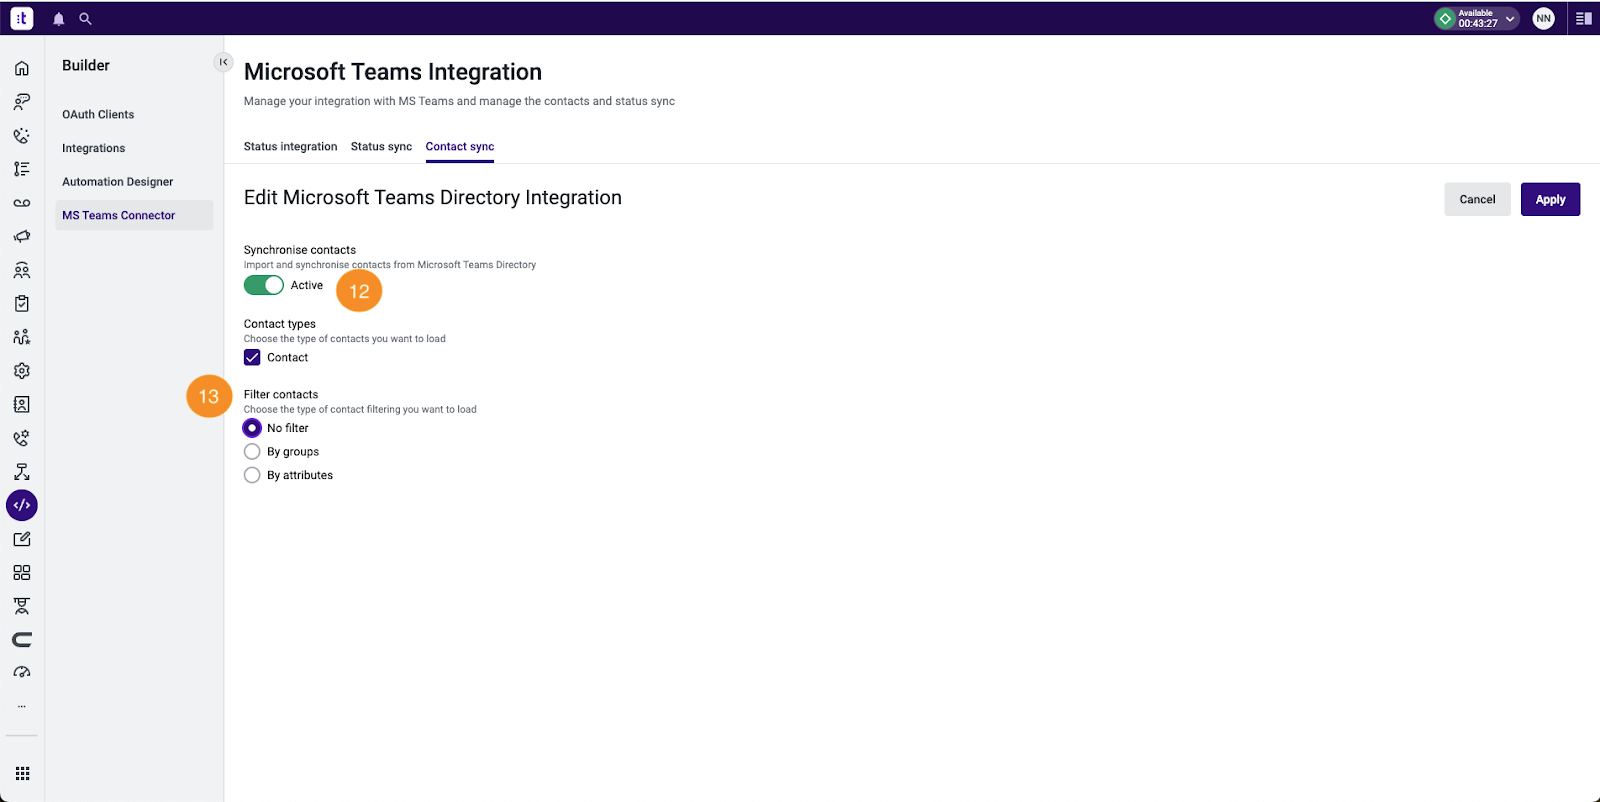
Task: Open the Available status dropdown
Action: pyautogui.click(x=1476, y=18)
